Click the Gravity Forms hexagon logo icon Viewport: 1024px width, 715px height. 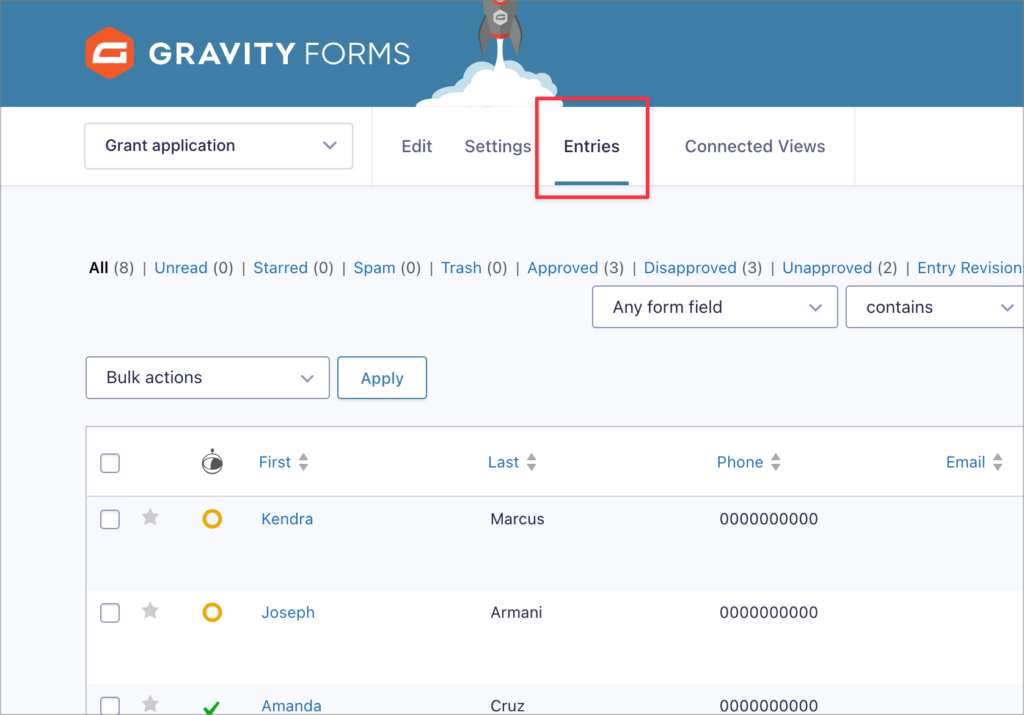[x=110, y=53]
